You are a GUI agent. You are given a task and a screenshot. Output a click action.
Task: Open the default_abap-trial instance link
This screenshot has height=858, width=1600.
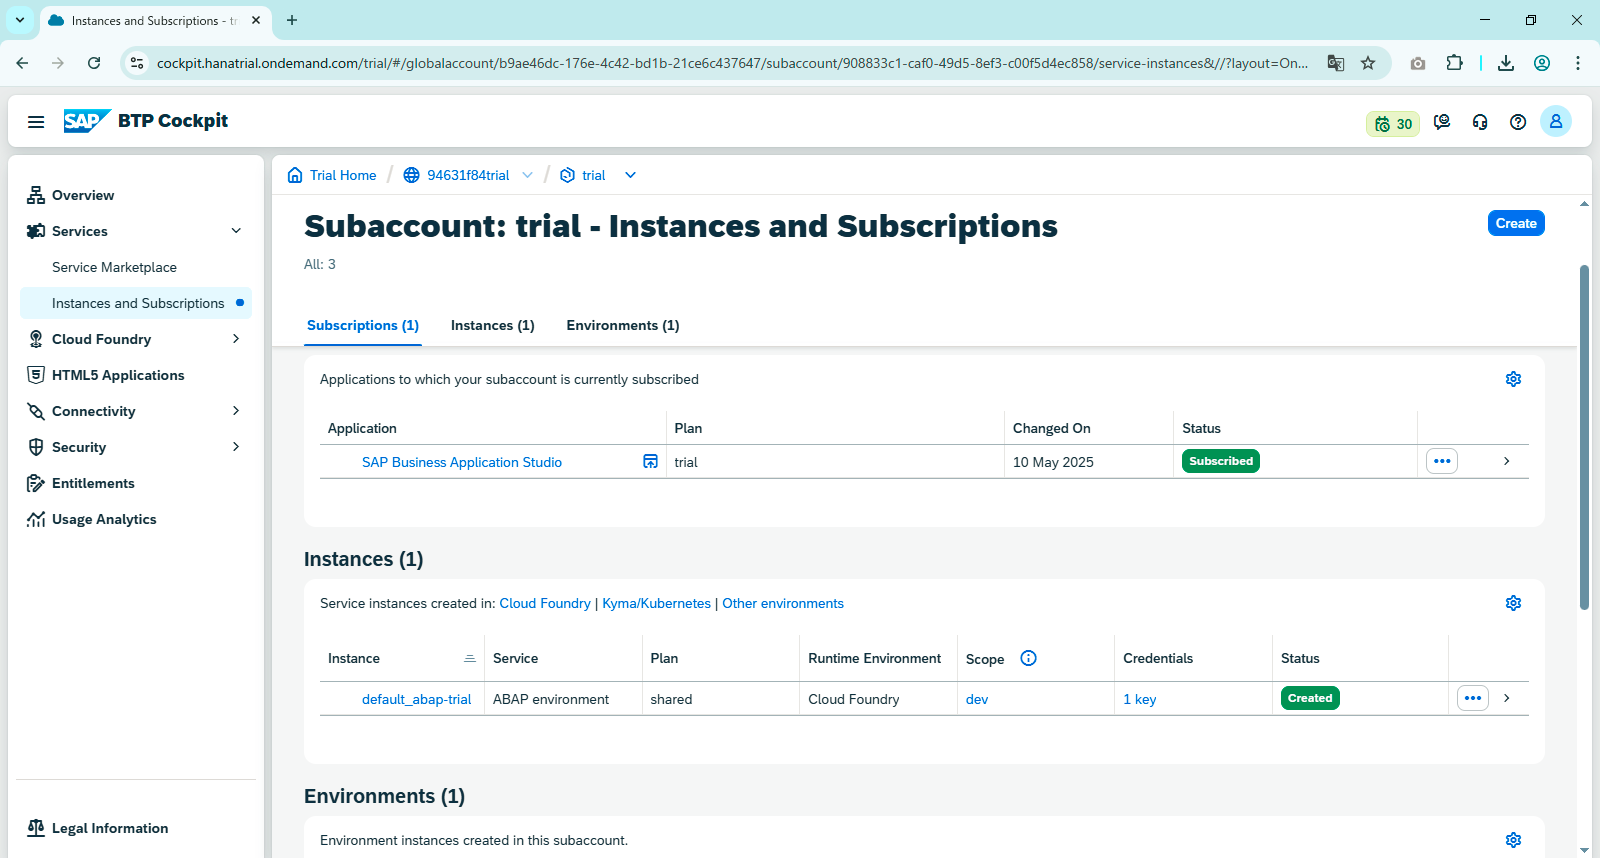[x=416, y=699]
